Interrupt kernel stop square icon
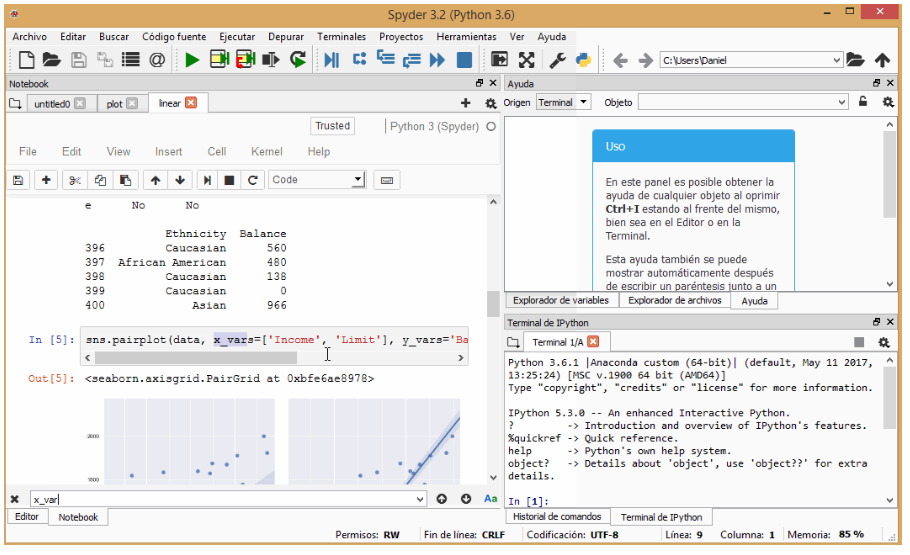 click(229, 180)
